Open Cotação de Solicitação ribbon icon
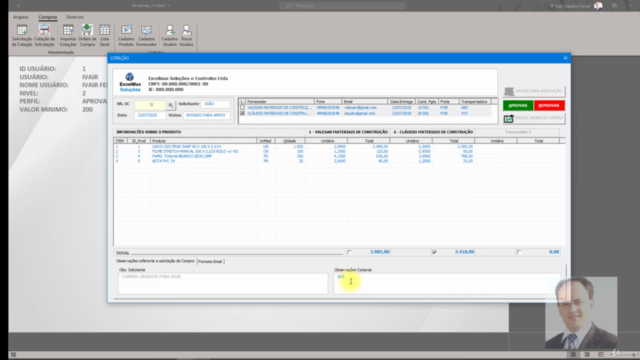Image resolution: width=640 pixels, height=360 pixels. pyautogui.click(x=44, y=35)
